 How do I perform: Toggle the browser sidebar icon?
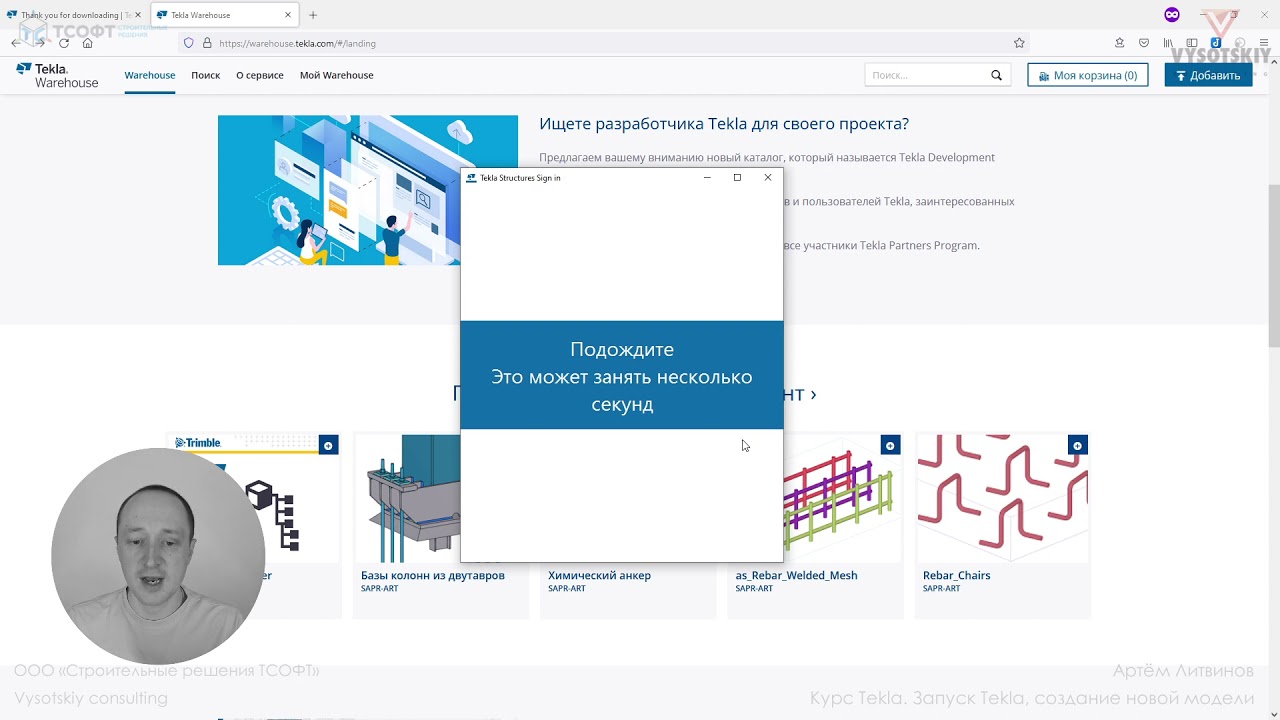pos(1192,43)
